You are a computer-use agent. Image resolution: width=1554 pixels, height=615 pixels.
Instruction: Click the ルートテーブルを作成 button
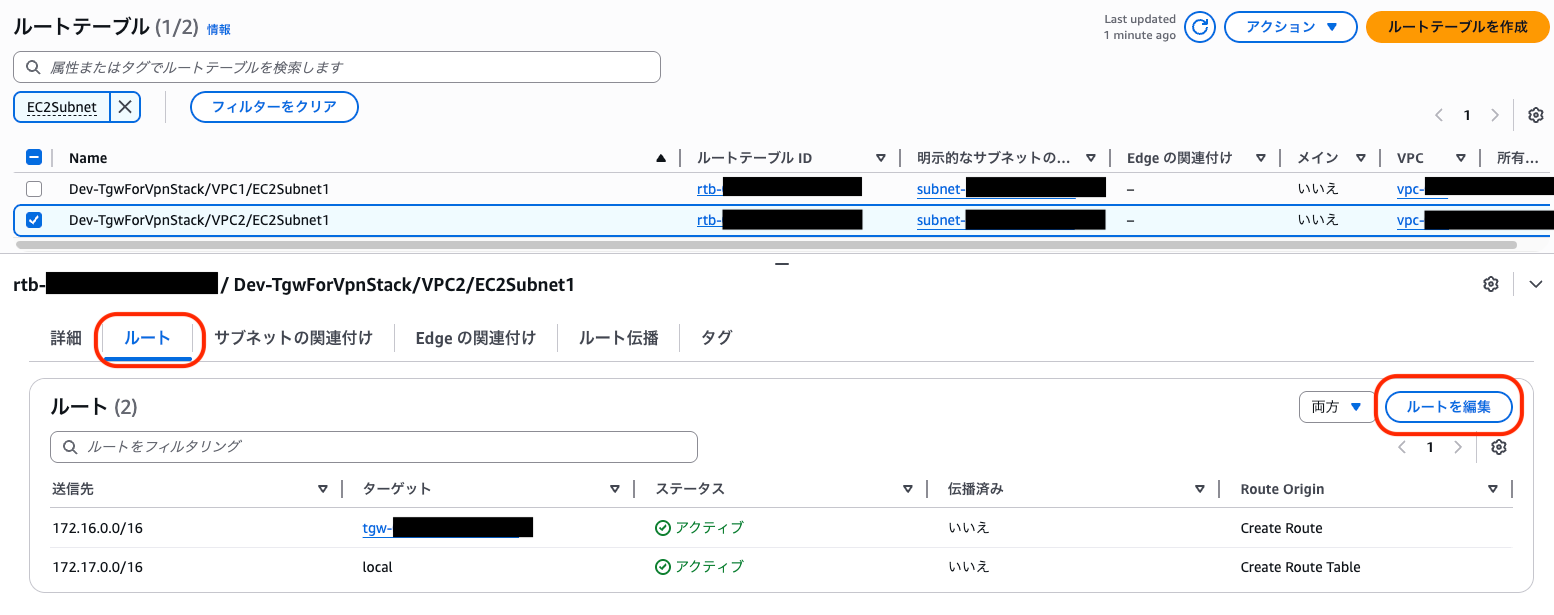pos(1458,27)
